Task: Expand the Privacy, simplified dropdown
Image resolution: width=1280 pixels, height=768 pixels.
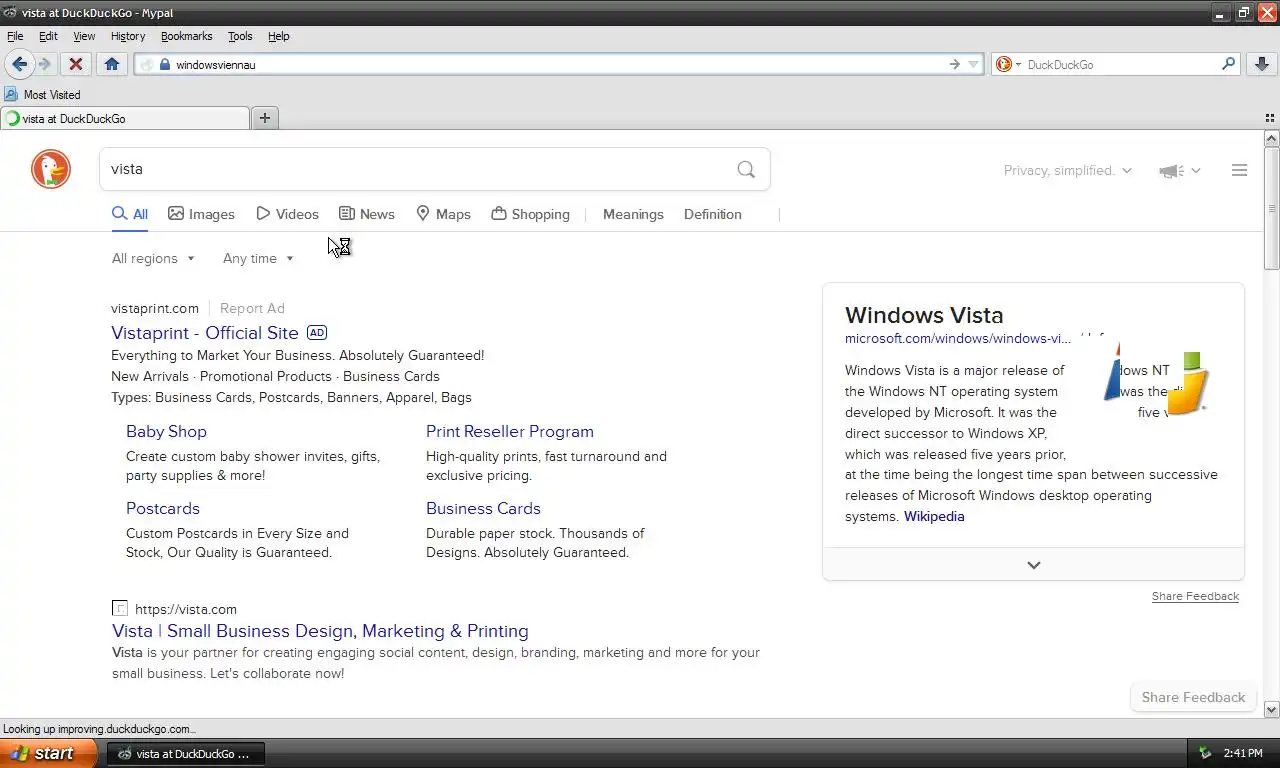Action: point(1068,170)
